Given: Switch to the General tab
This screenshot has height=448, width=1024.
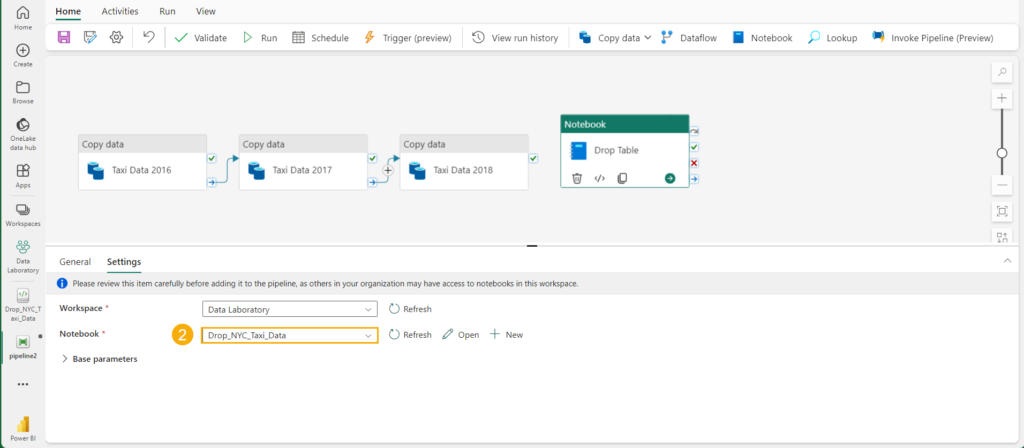Looking at the screenshot, I should point(75,262).
